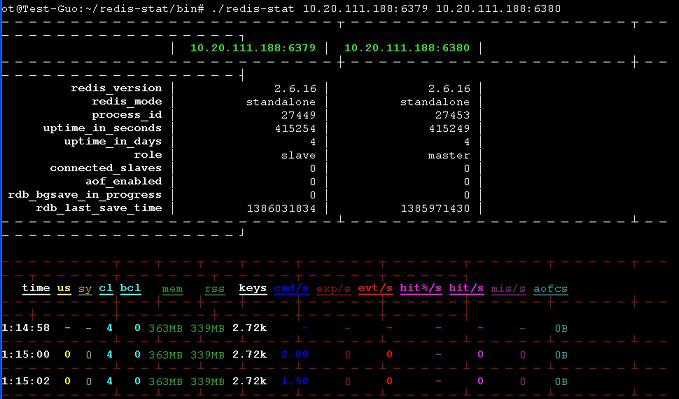Click the bcl column header
The image size is (679, 399).
[130, 289]
